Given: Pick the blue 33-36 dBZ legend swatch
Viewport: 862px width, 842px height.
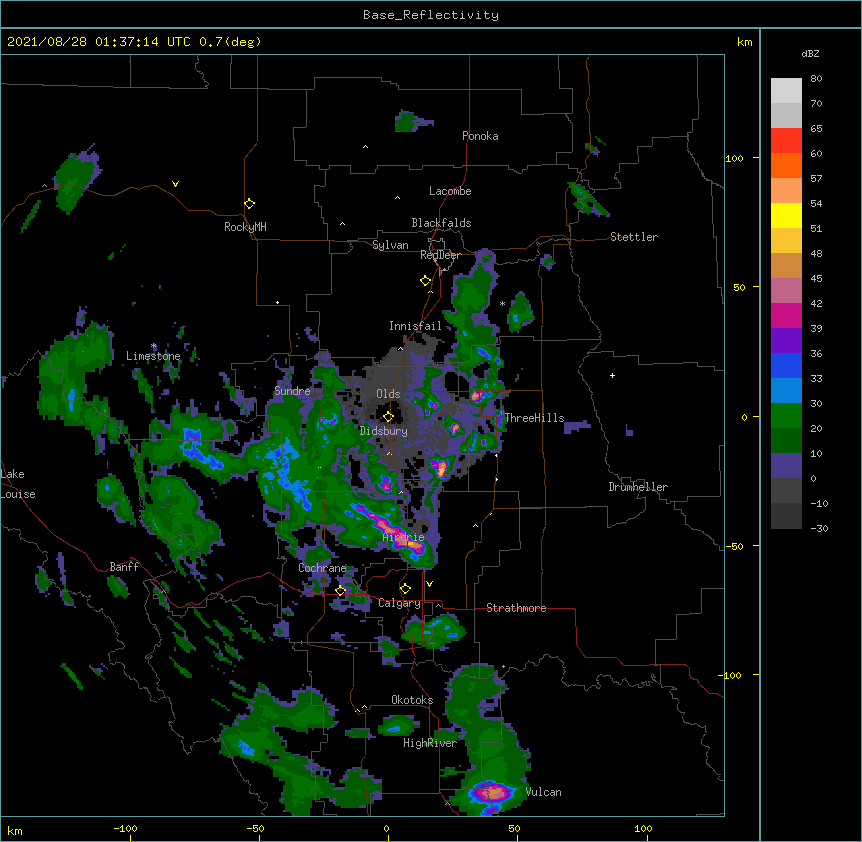Looking at the screenshot, I should click(786, 365).
